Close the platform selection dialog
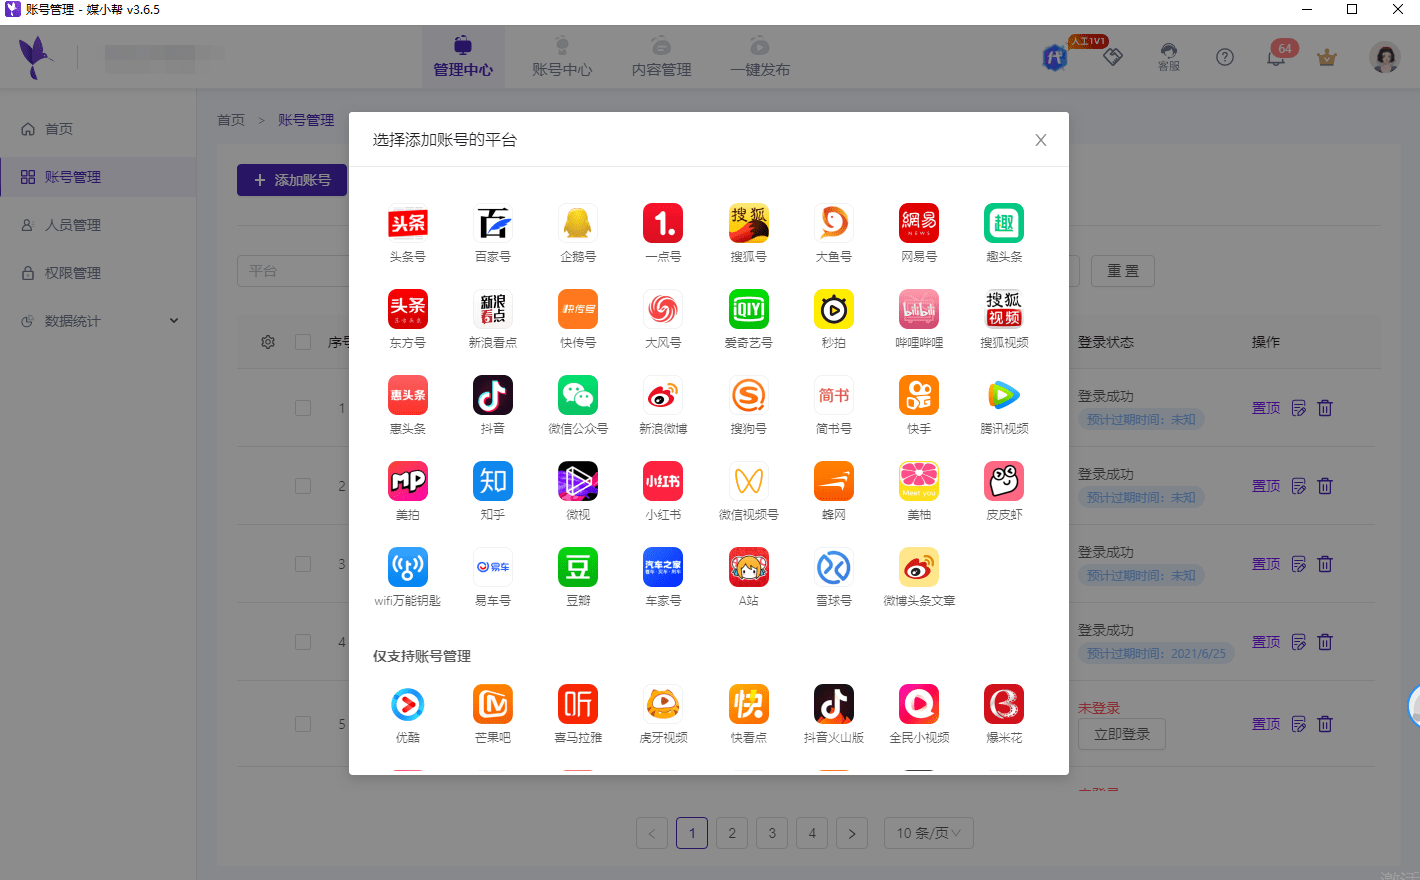1420x880 pixels. (x=1041, y=140)
